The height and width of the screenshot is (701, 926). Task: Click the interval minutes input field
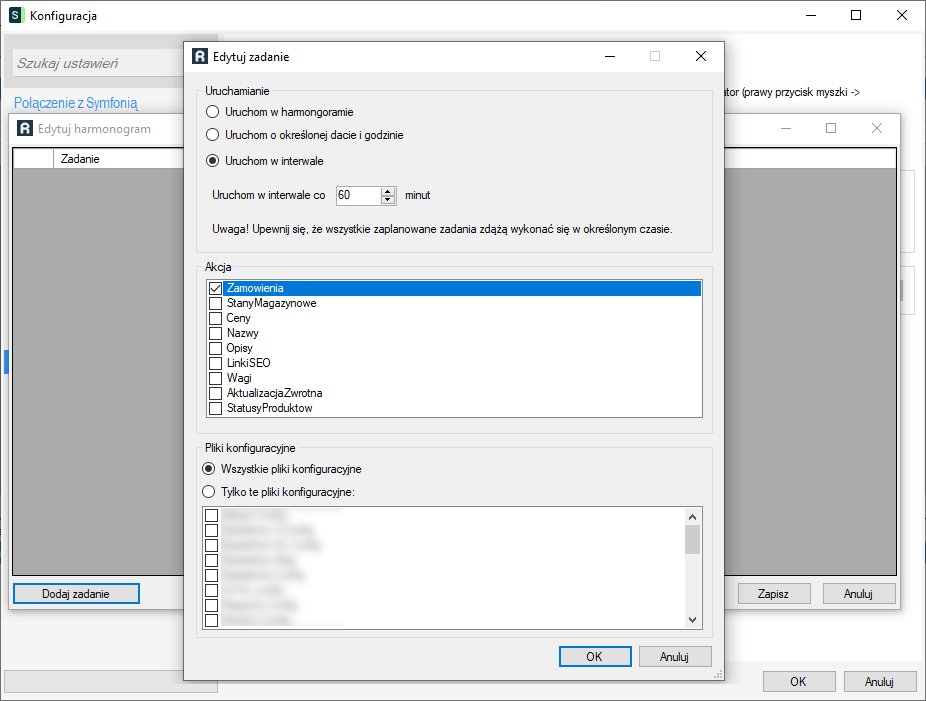pos(357,195)
